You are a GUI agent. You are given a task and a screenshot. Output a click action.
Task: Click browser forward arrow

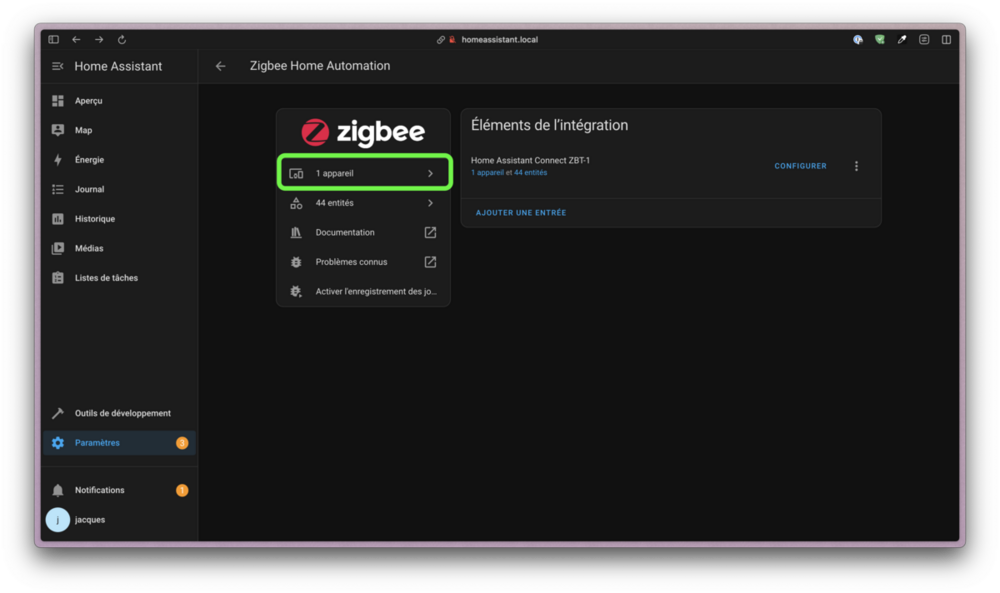point(99,40)
